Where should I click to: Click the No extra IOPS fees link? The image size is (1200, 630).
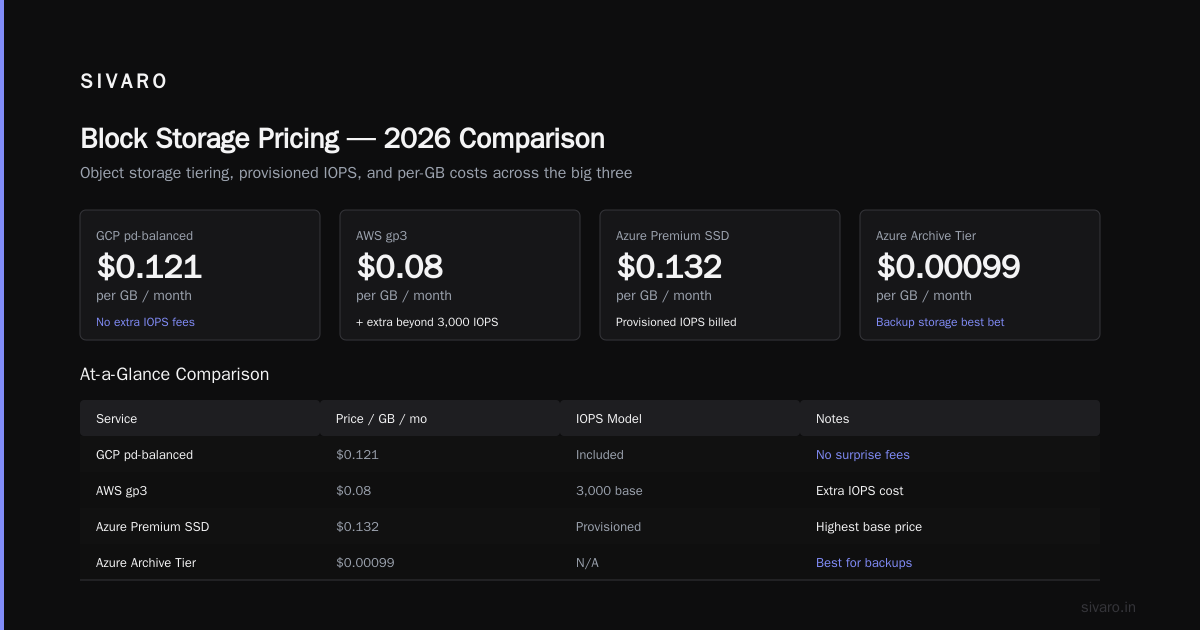click(x=145, y=322)
